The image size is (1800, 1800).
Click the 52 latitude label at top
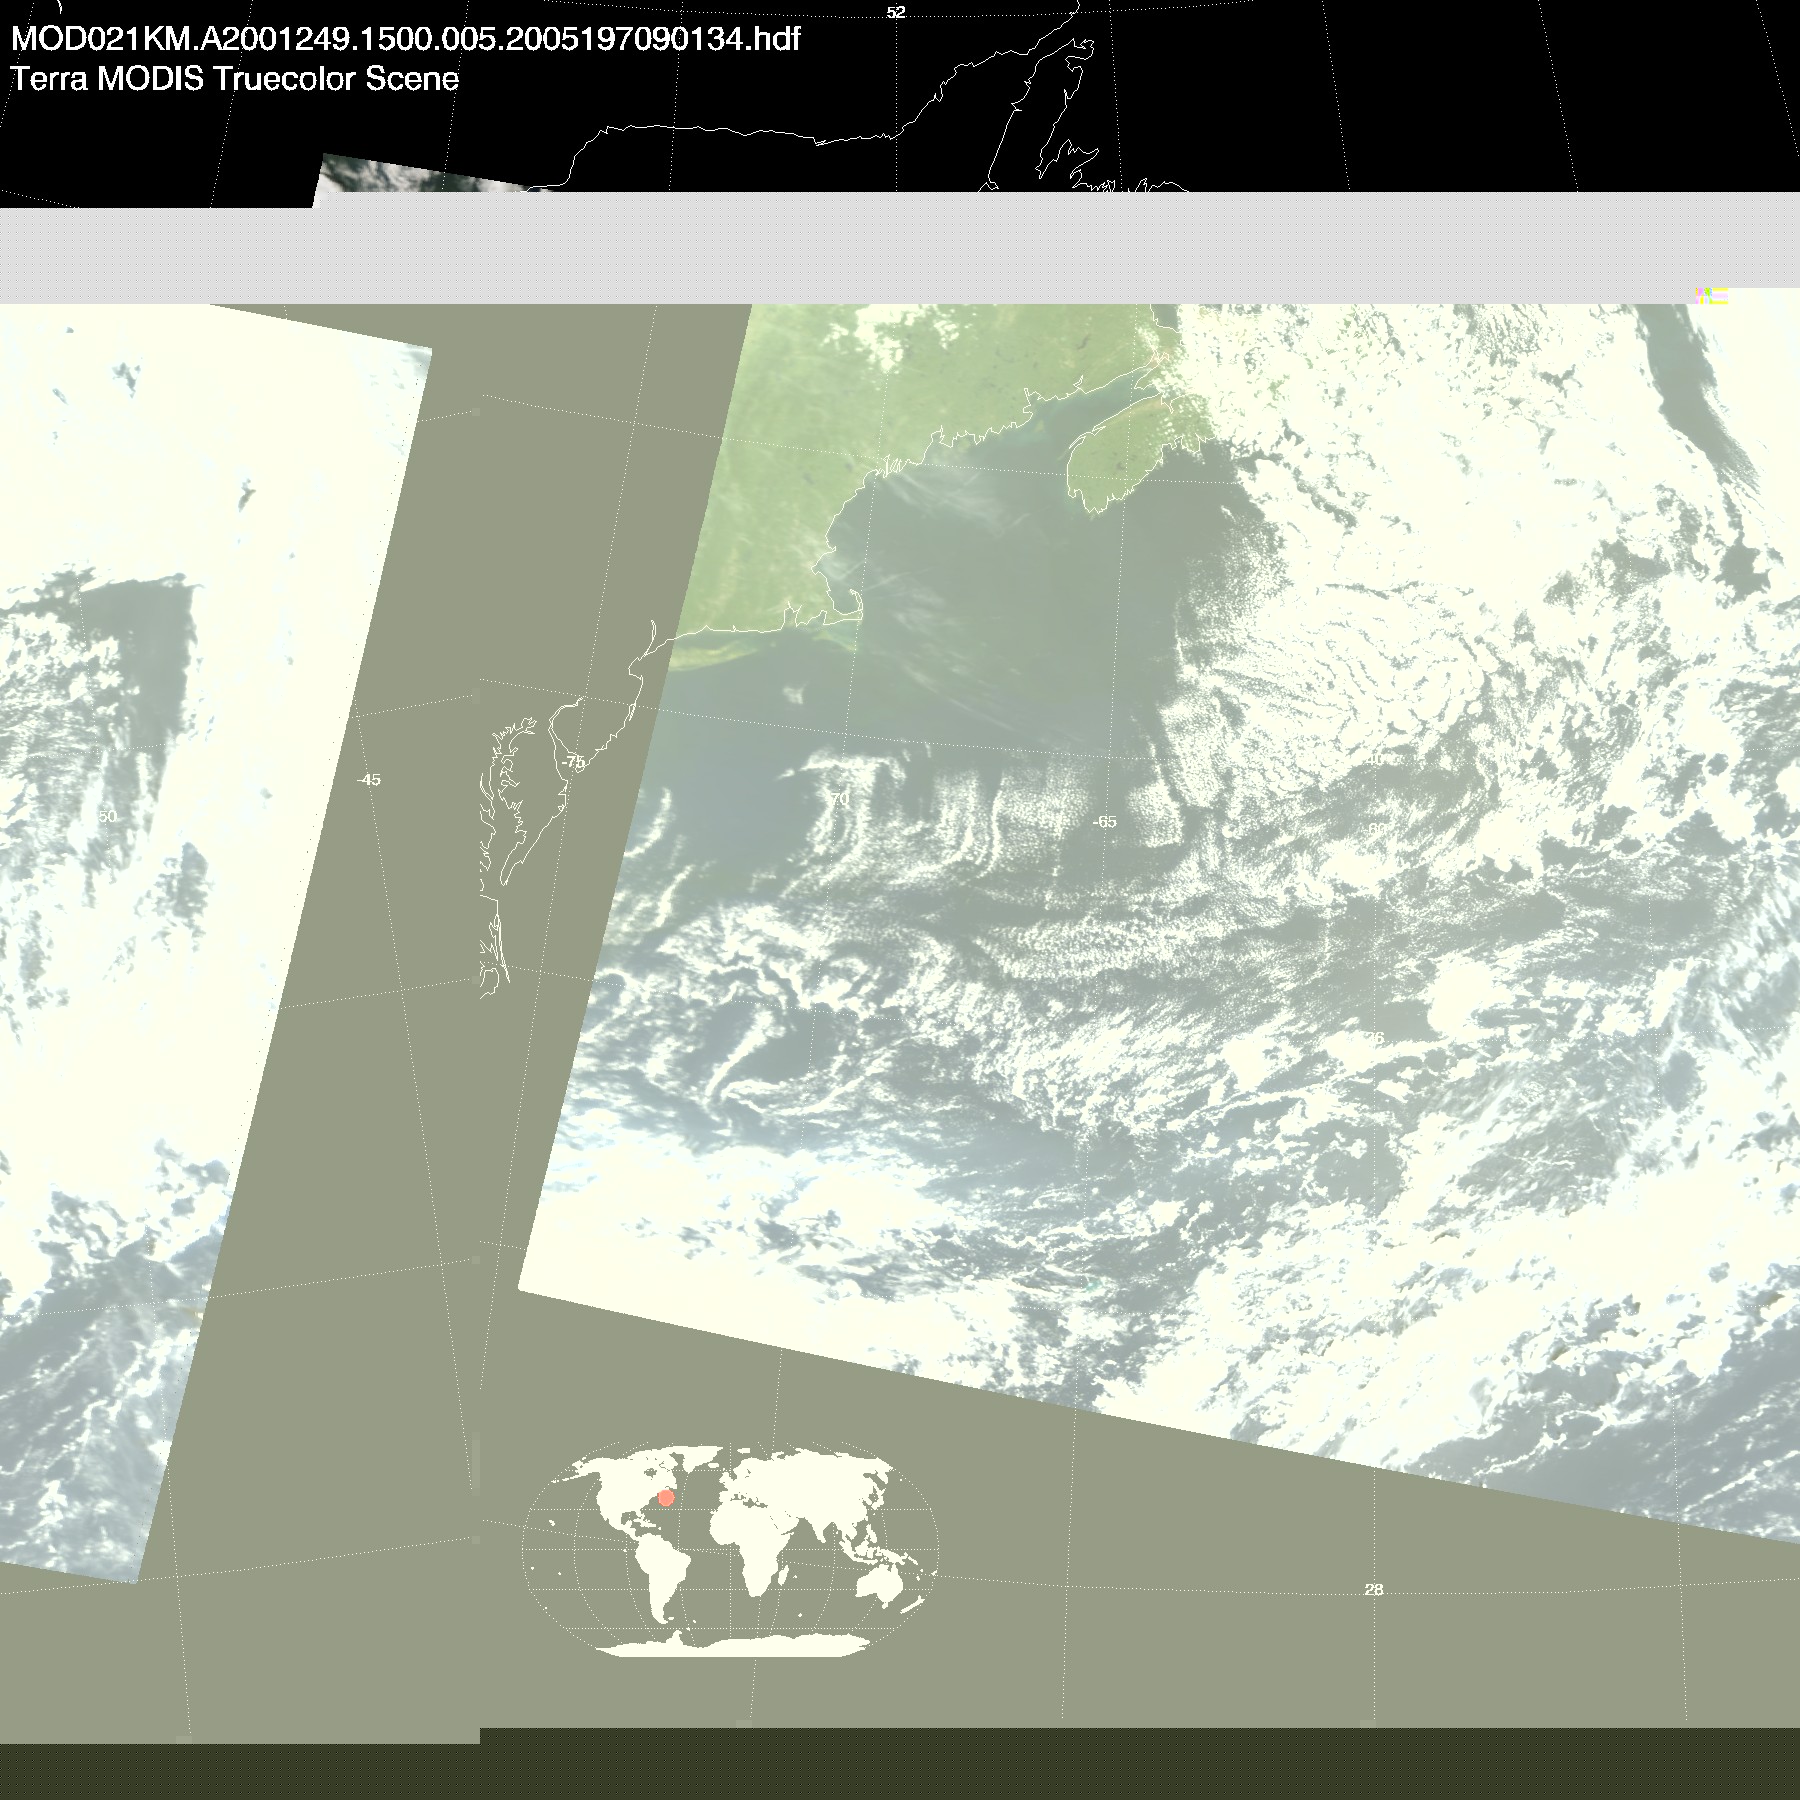[x=895, y=13]
